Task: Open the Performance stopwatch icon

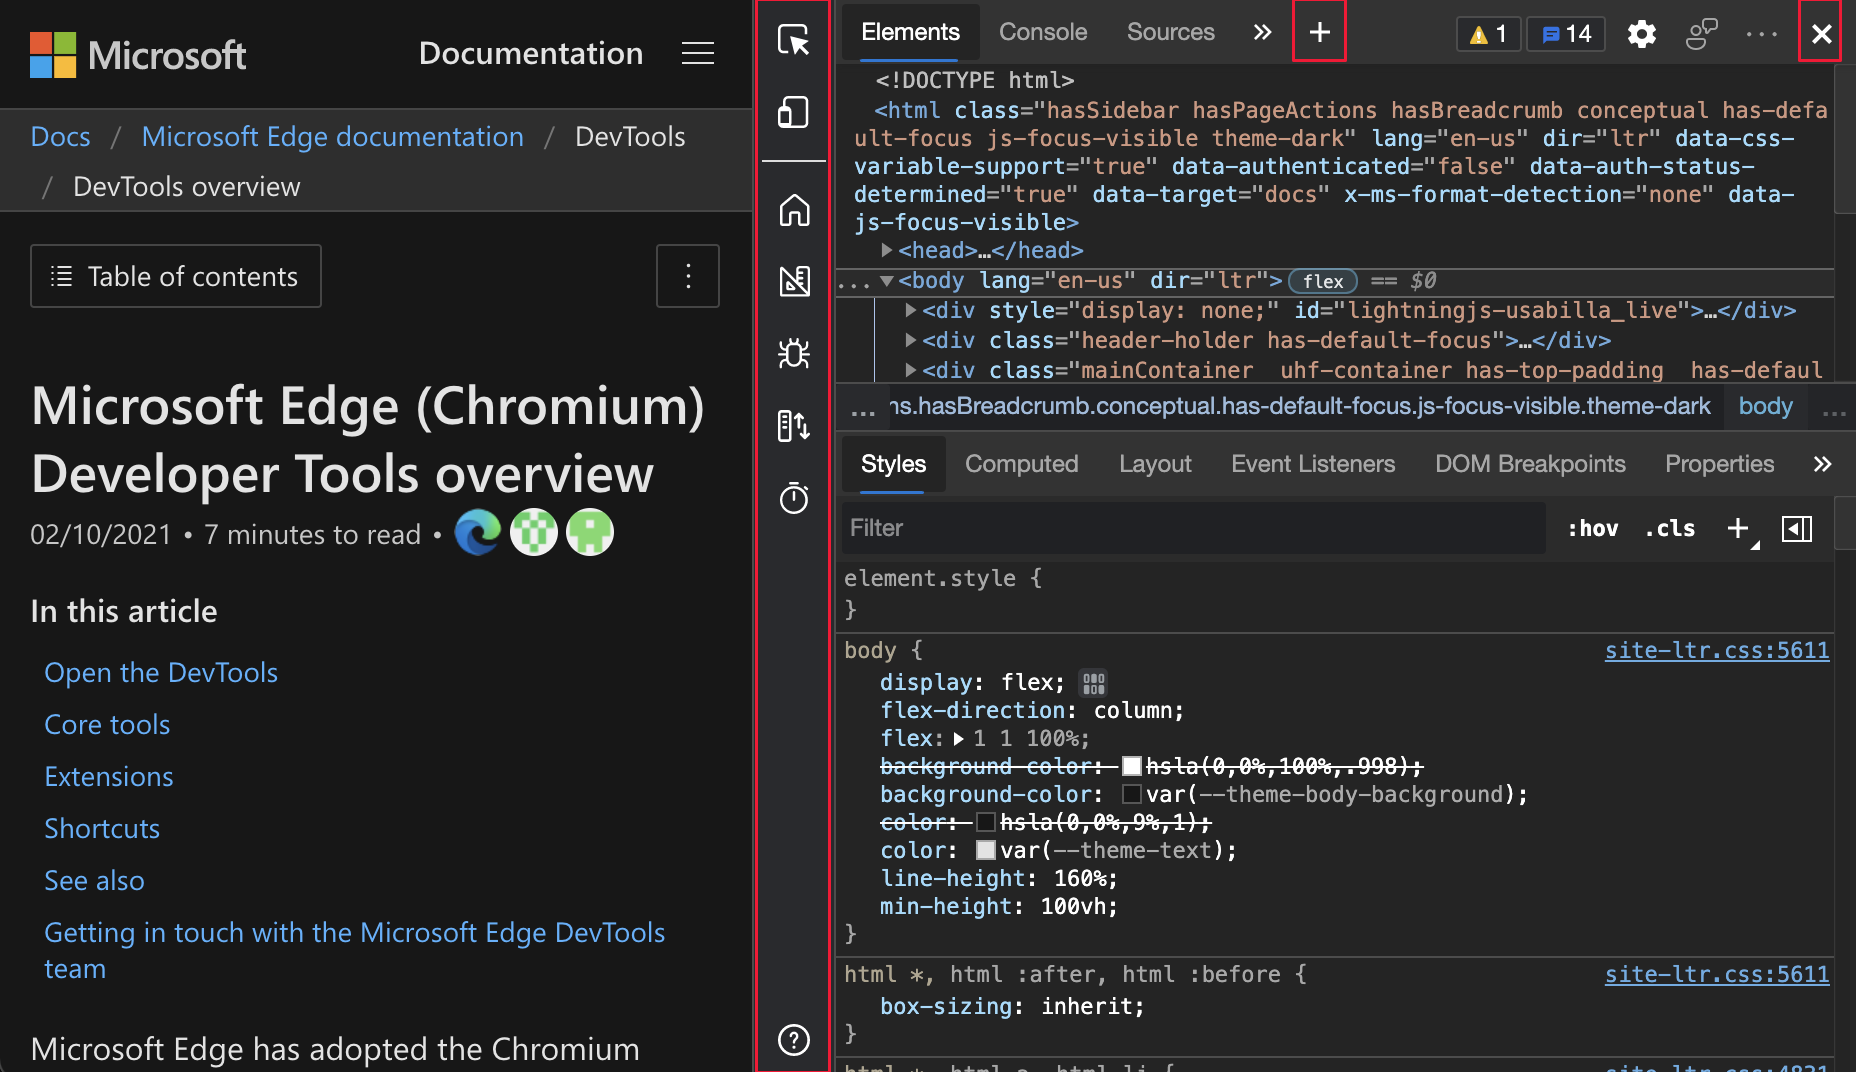Action: 794,497
